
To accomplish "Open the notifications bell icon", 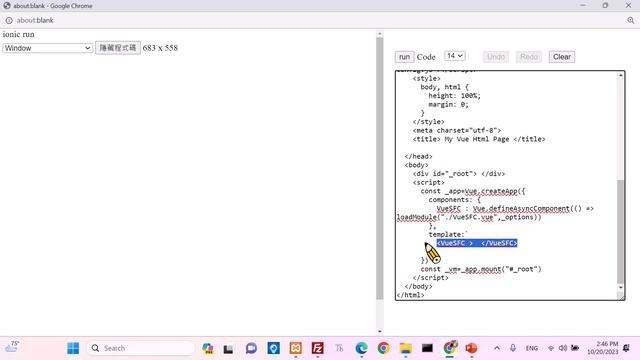I will pyautogui.click(x=626, y=348).
